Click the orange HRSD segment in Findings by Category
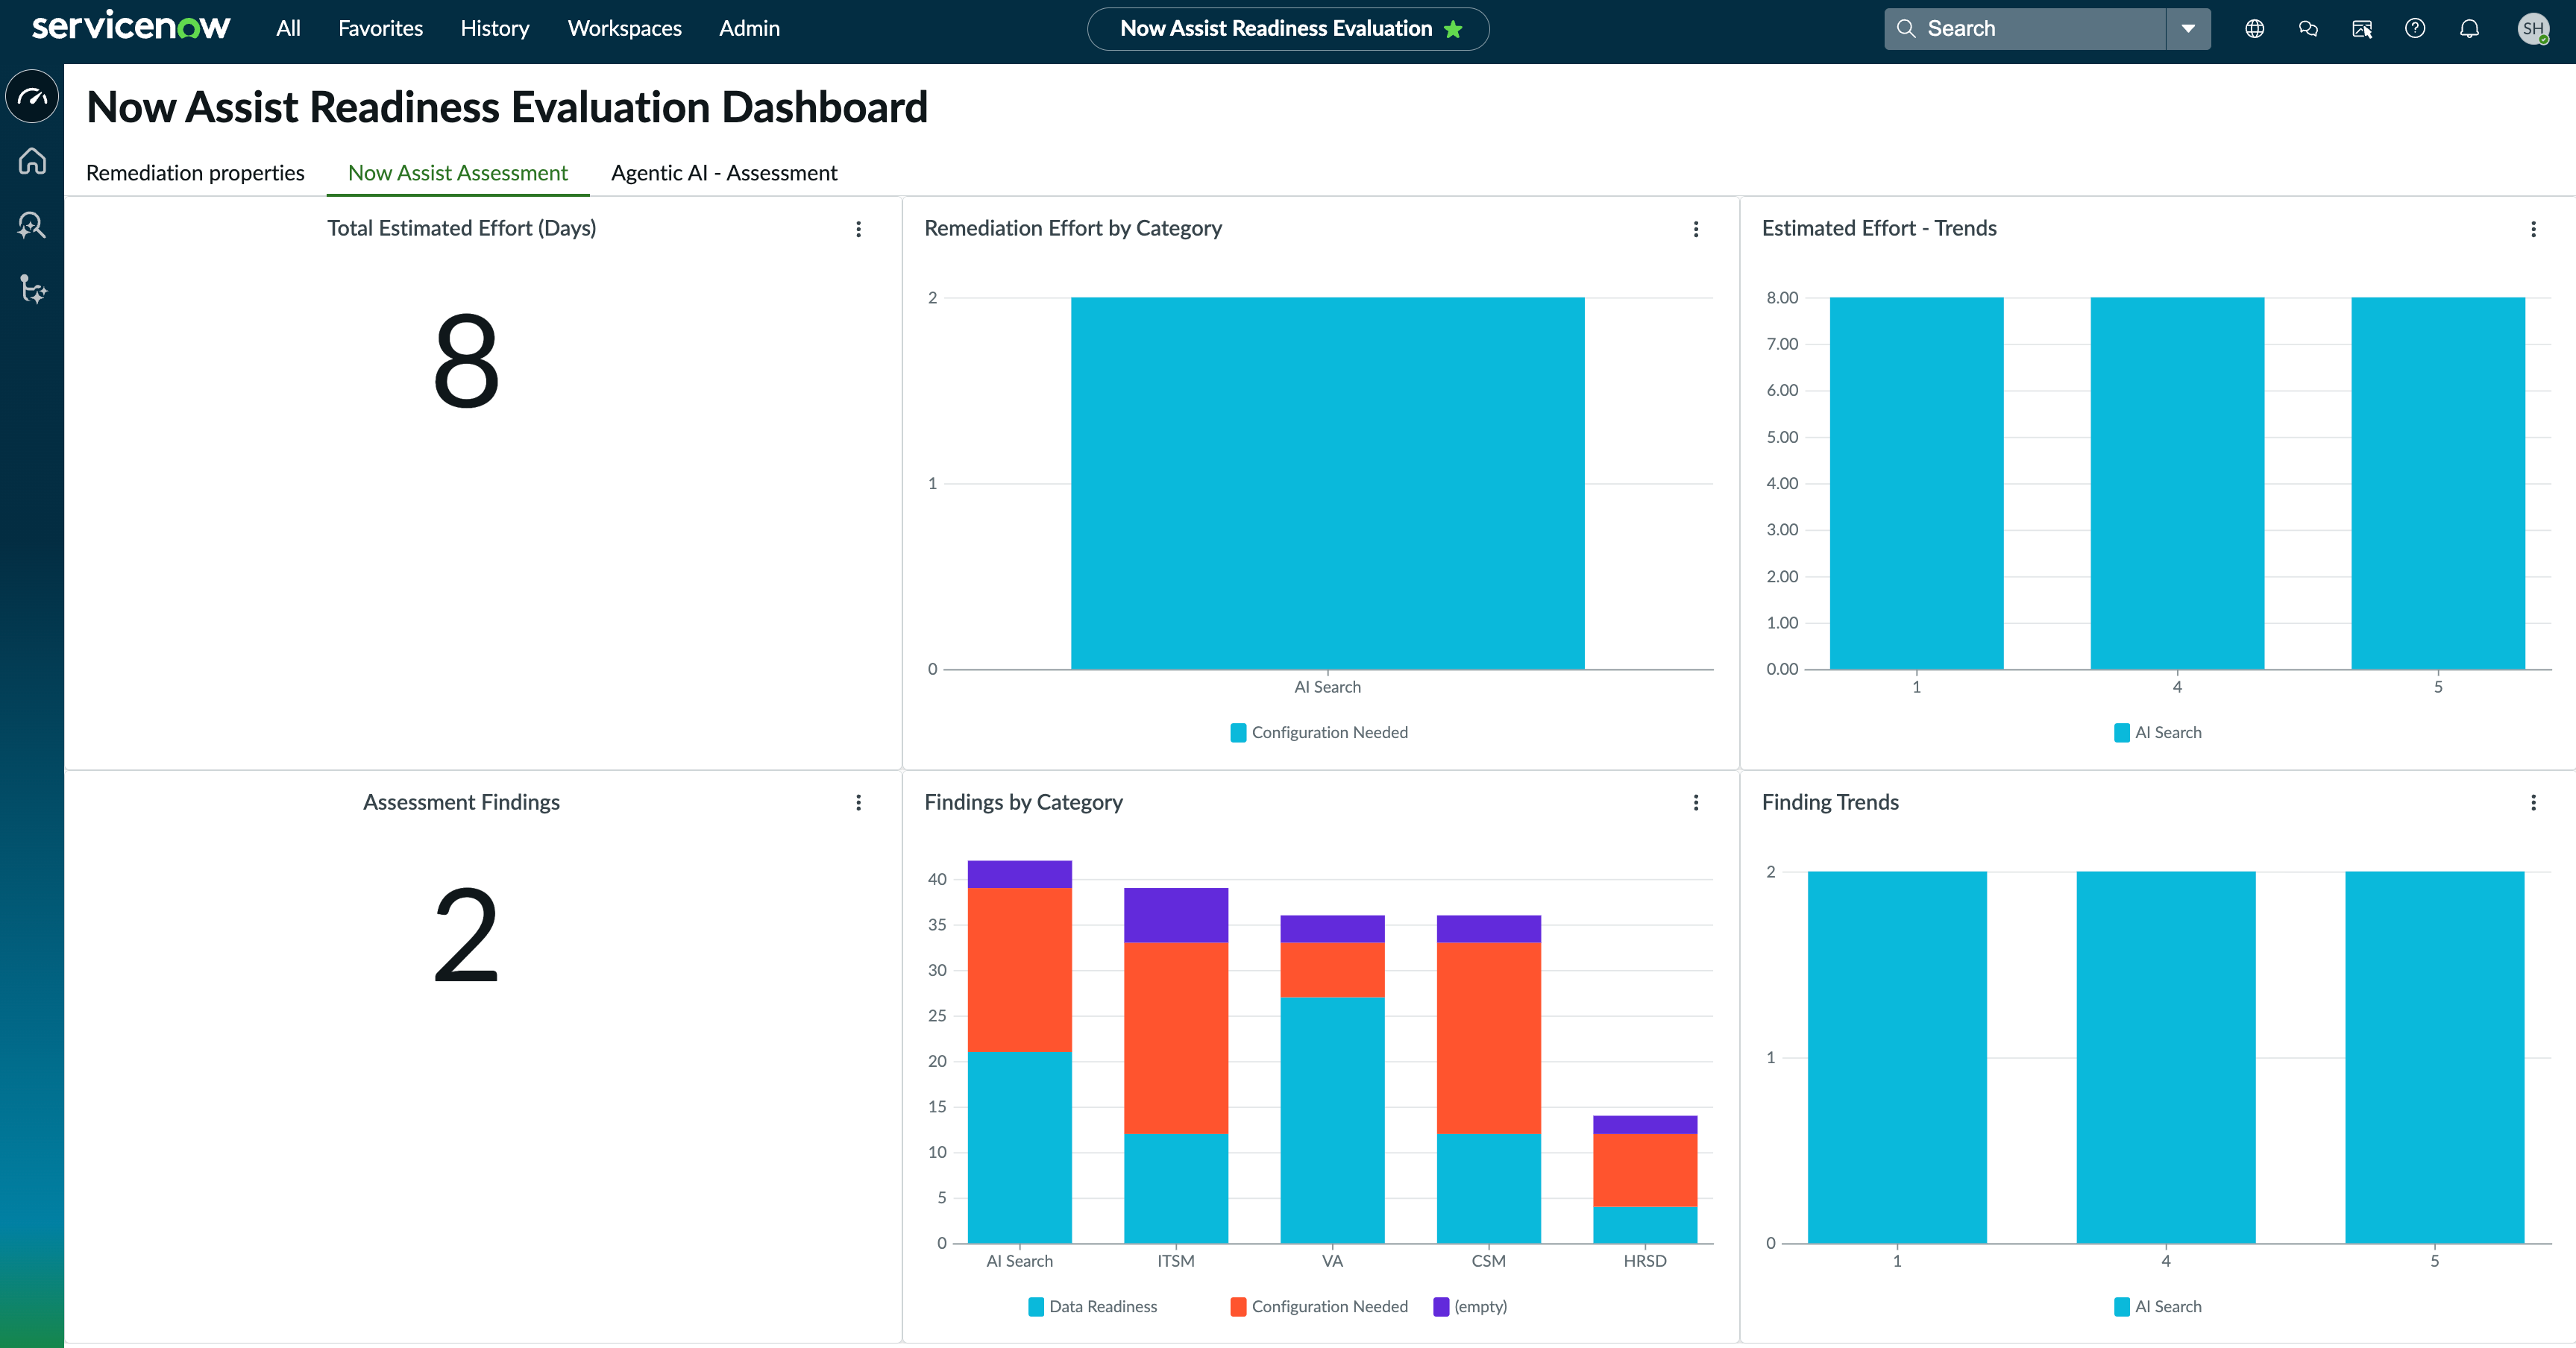The height and width of the screenshot is (1348, 2576). tap(1645, 1170)
